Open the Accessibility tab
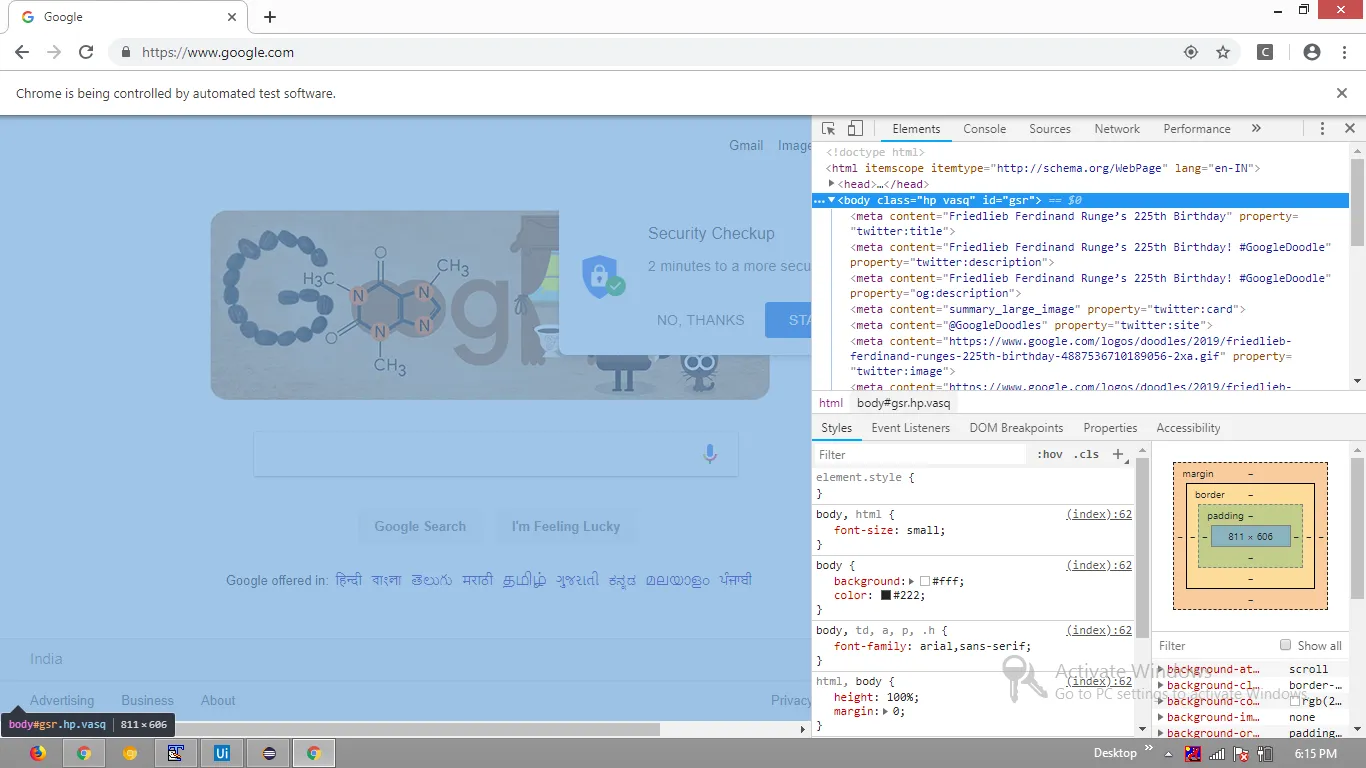This screenshot has height=768, width=1366. 1188,428
